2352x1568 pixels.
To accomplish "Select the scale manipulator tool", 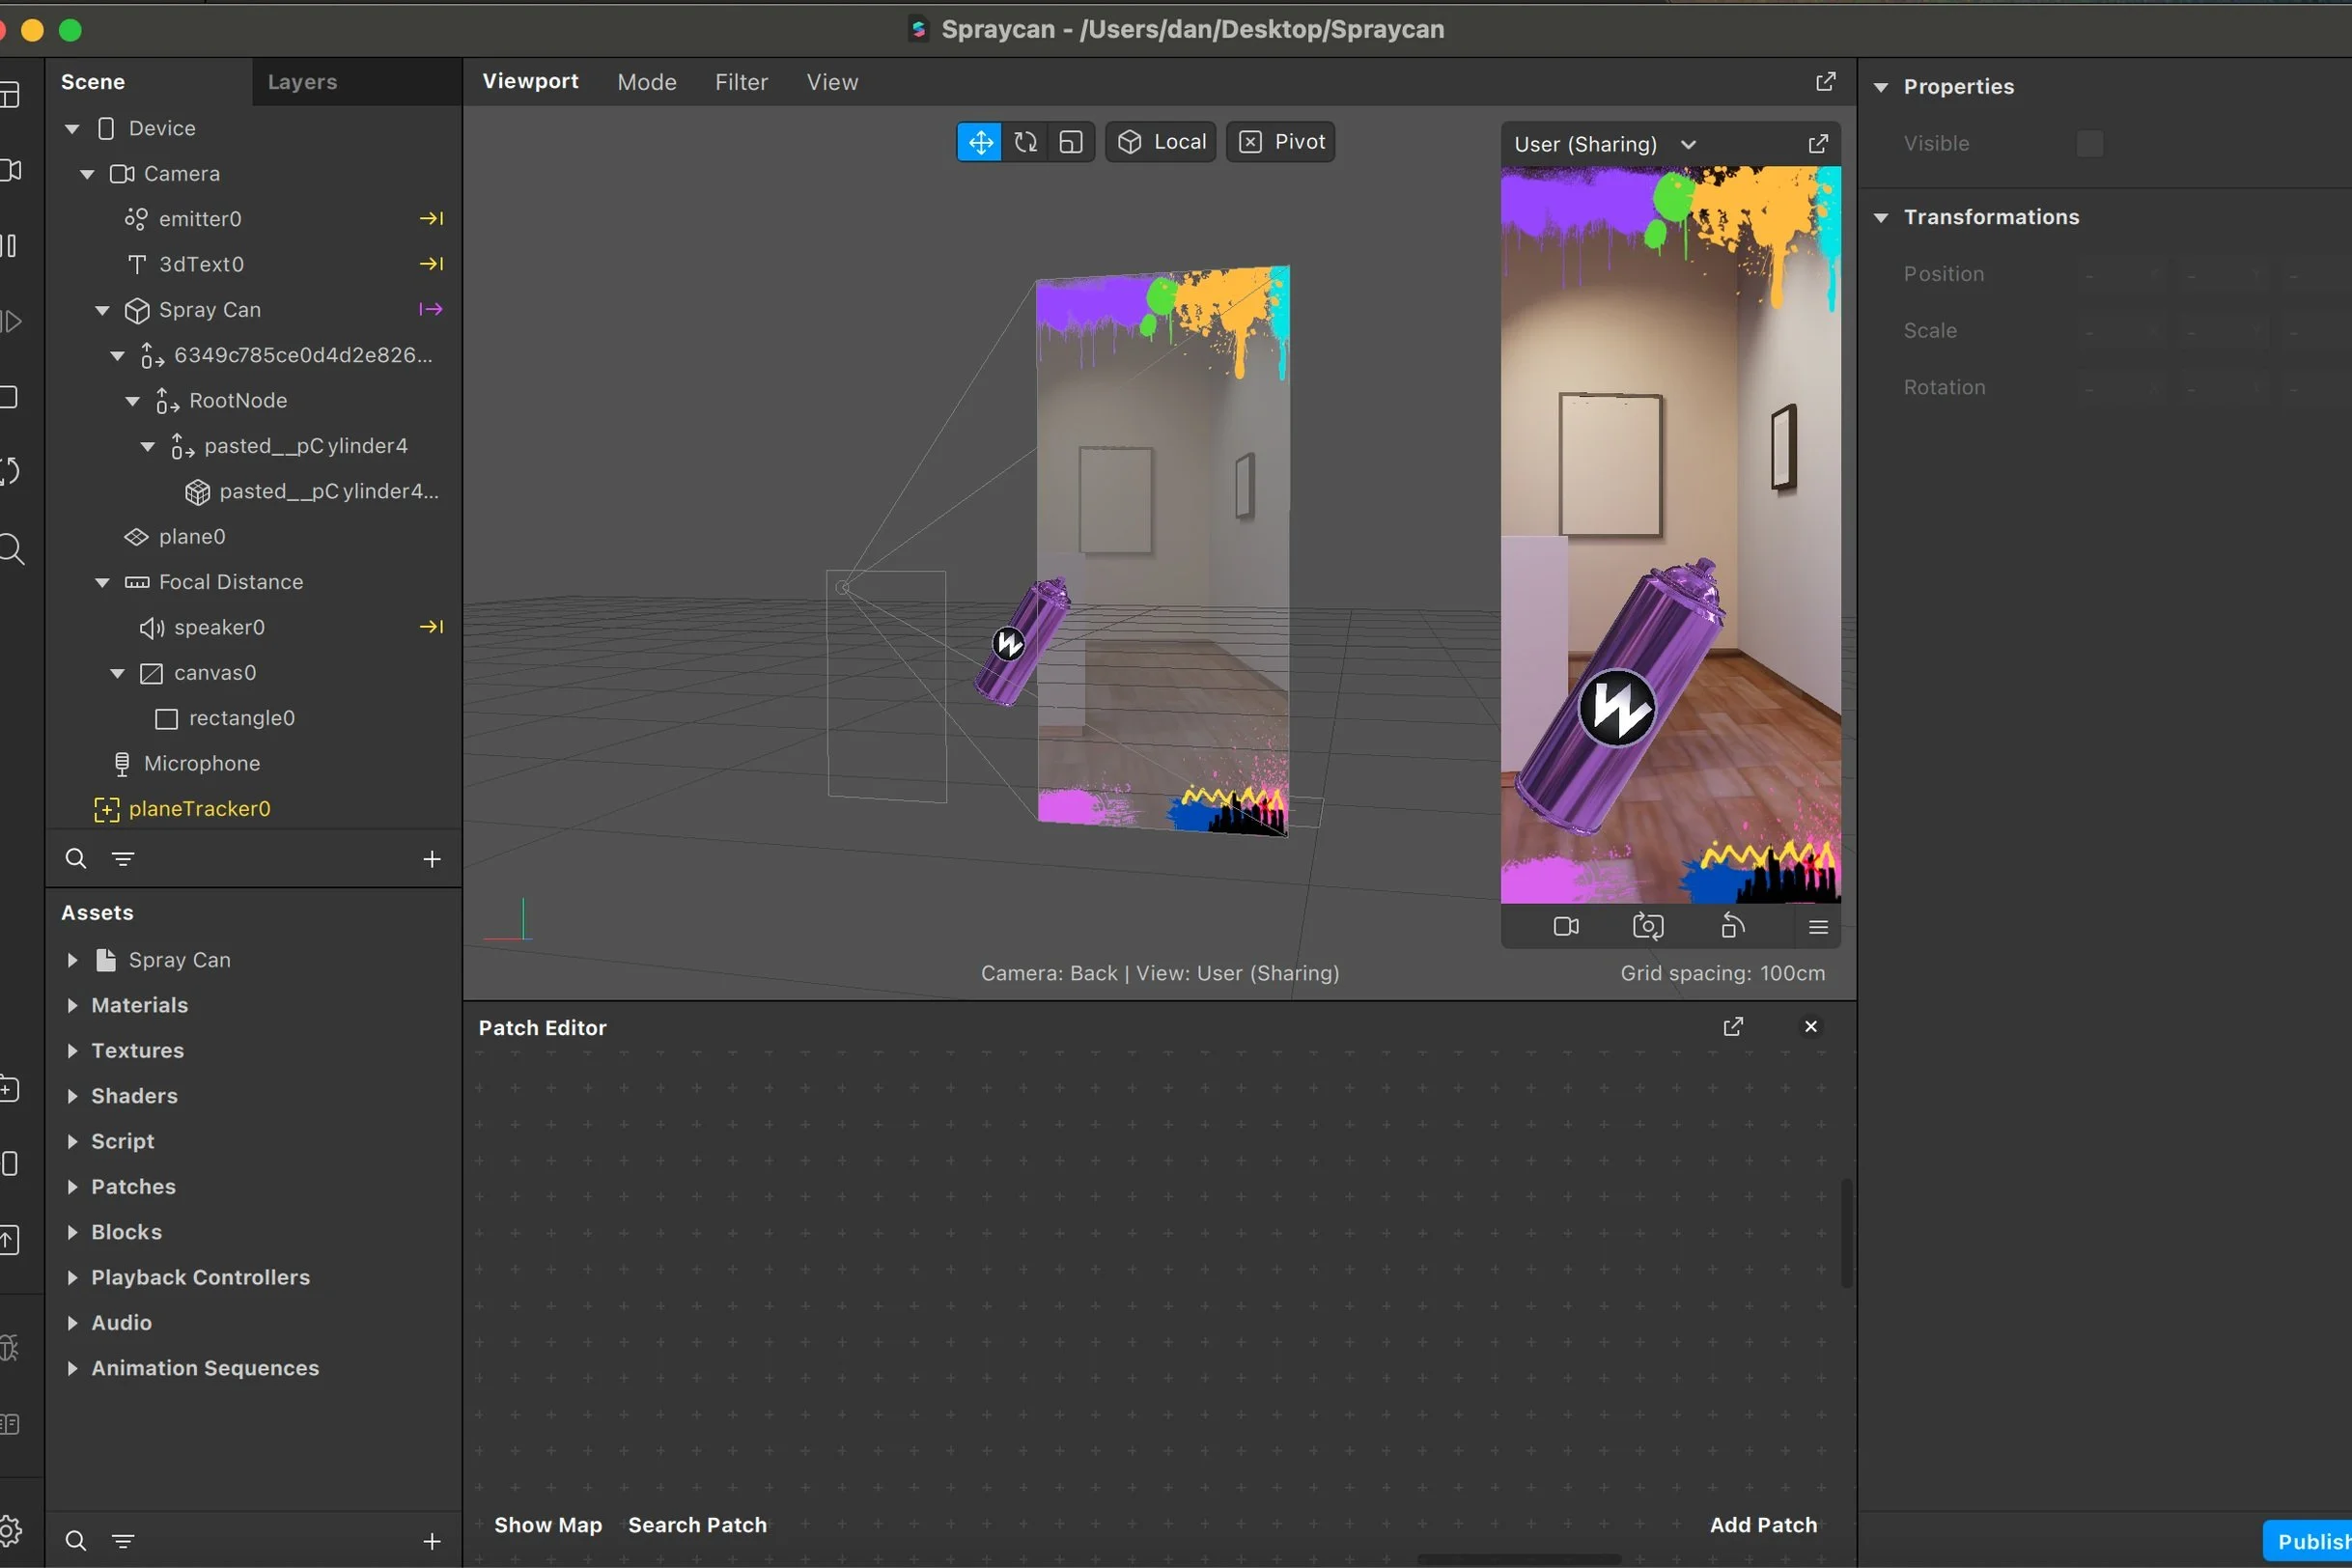I will [1070, 142].
